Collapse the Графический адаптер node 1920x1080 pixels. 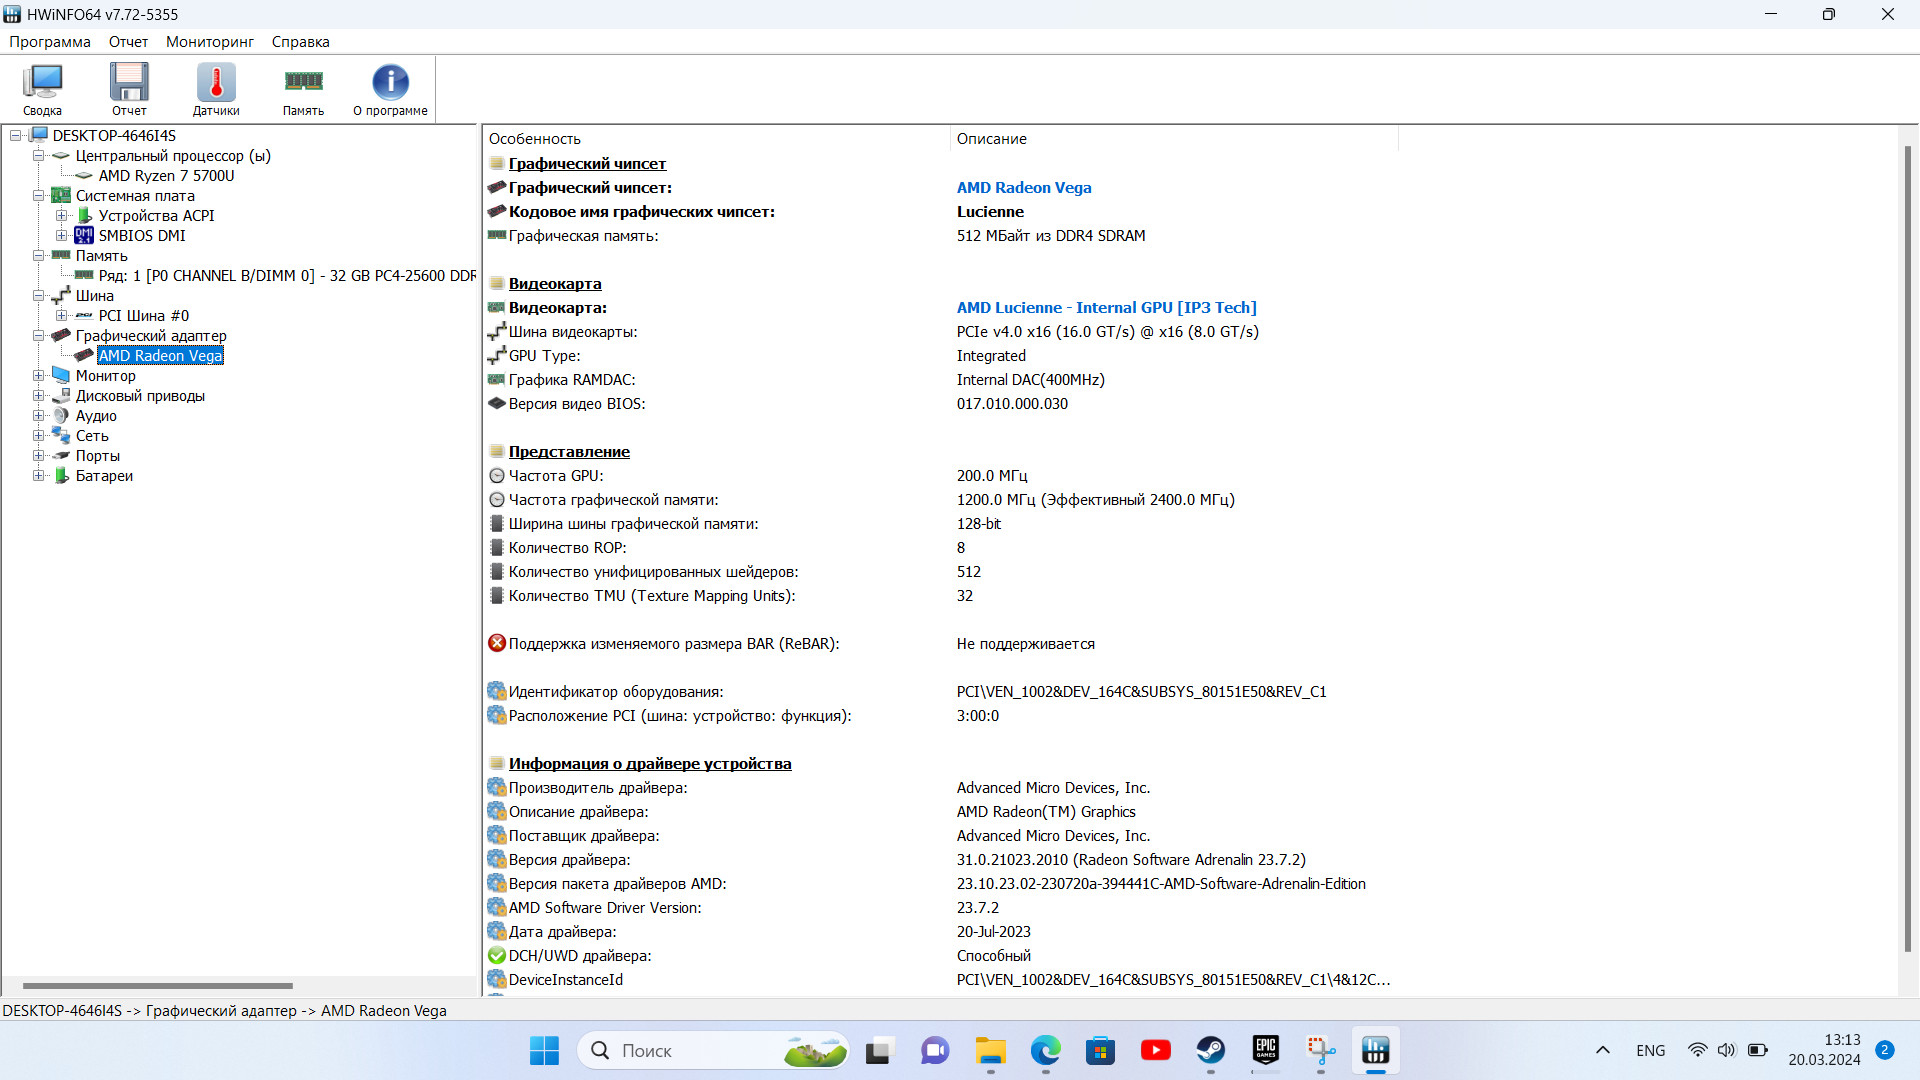pos(38,336)
